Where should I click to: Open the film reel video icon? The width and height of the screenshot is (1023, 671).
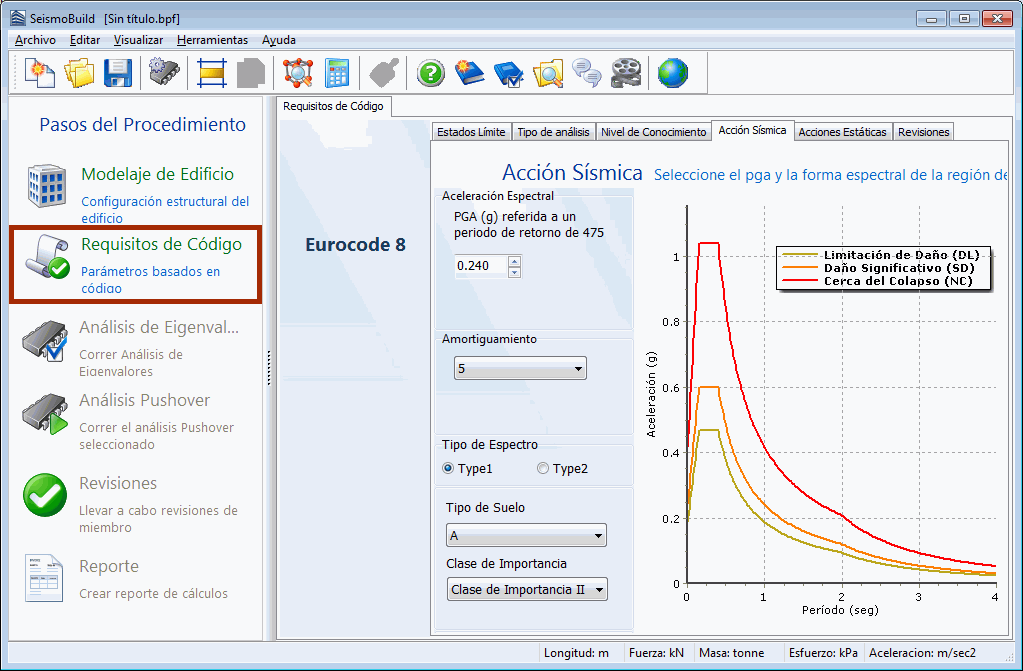click(x=627, y=73)
